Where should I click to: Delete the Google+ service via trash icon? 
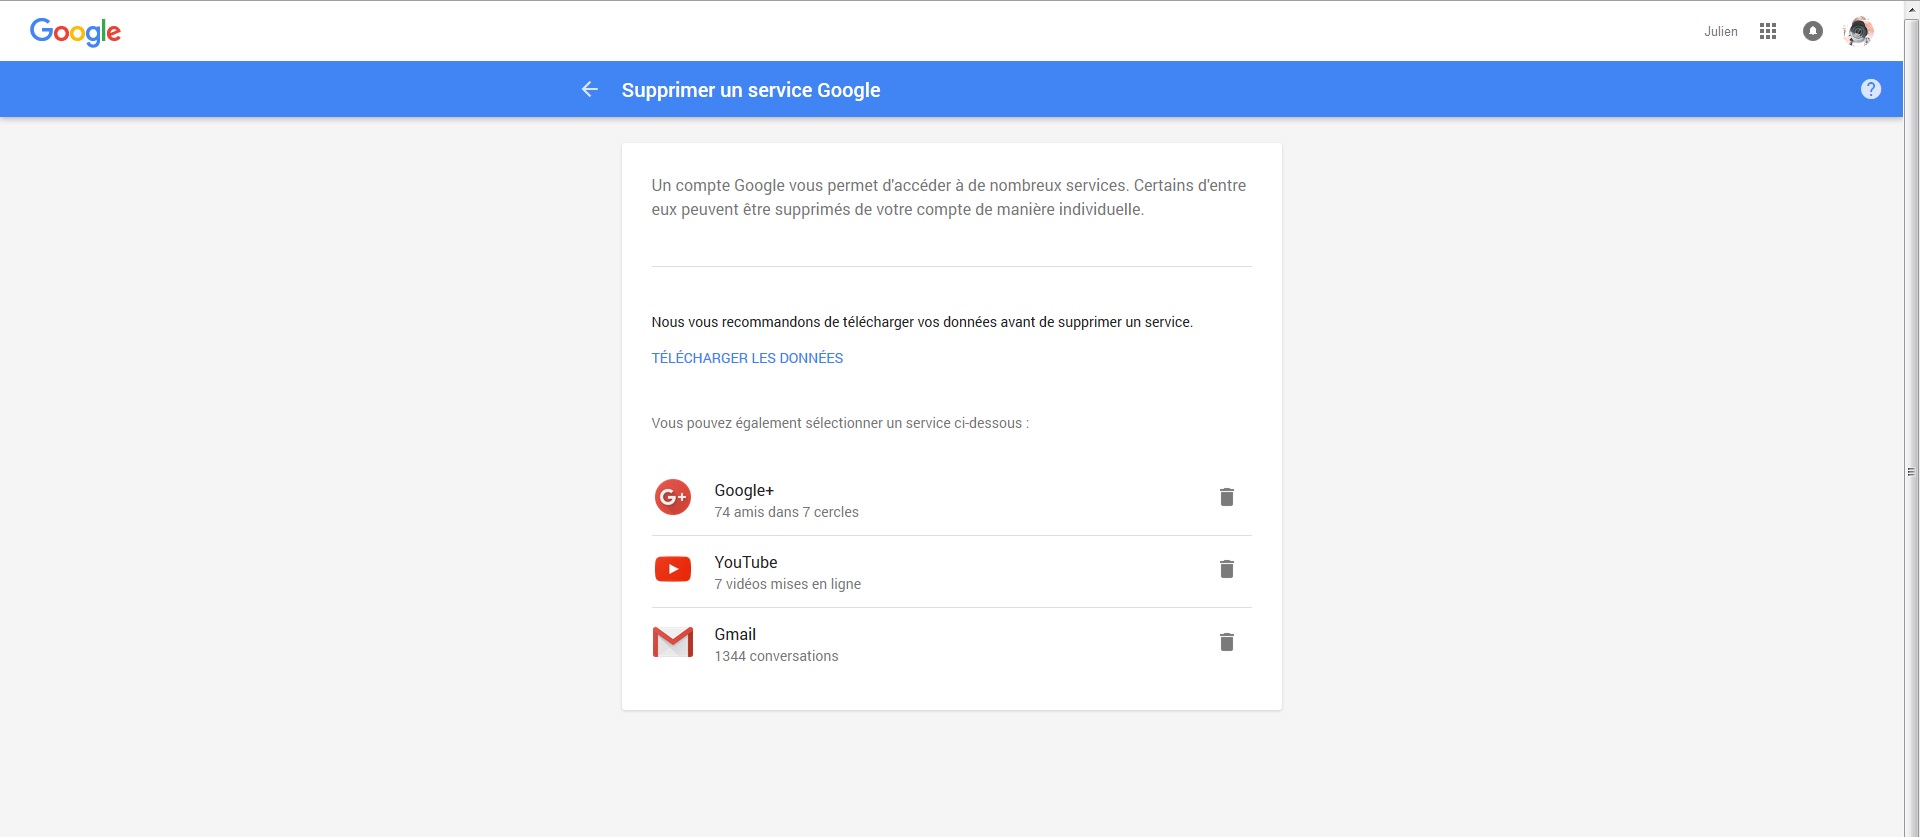1226,497
